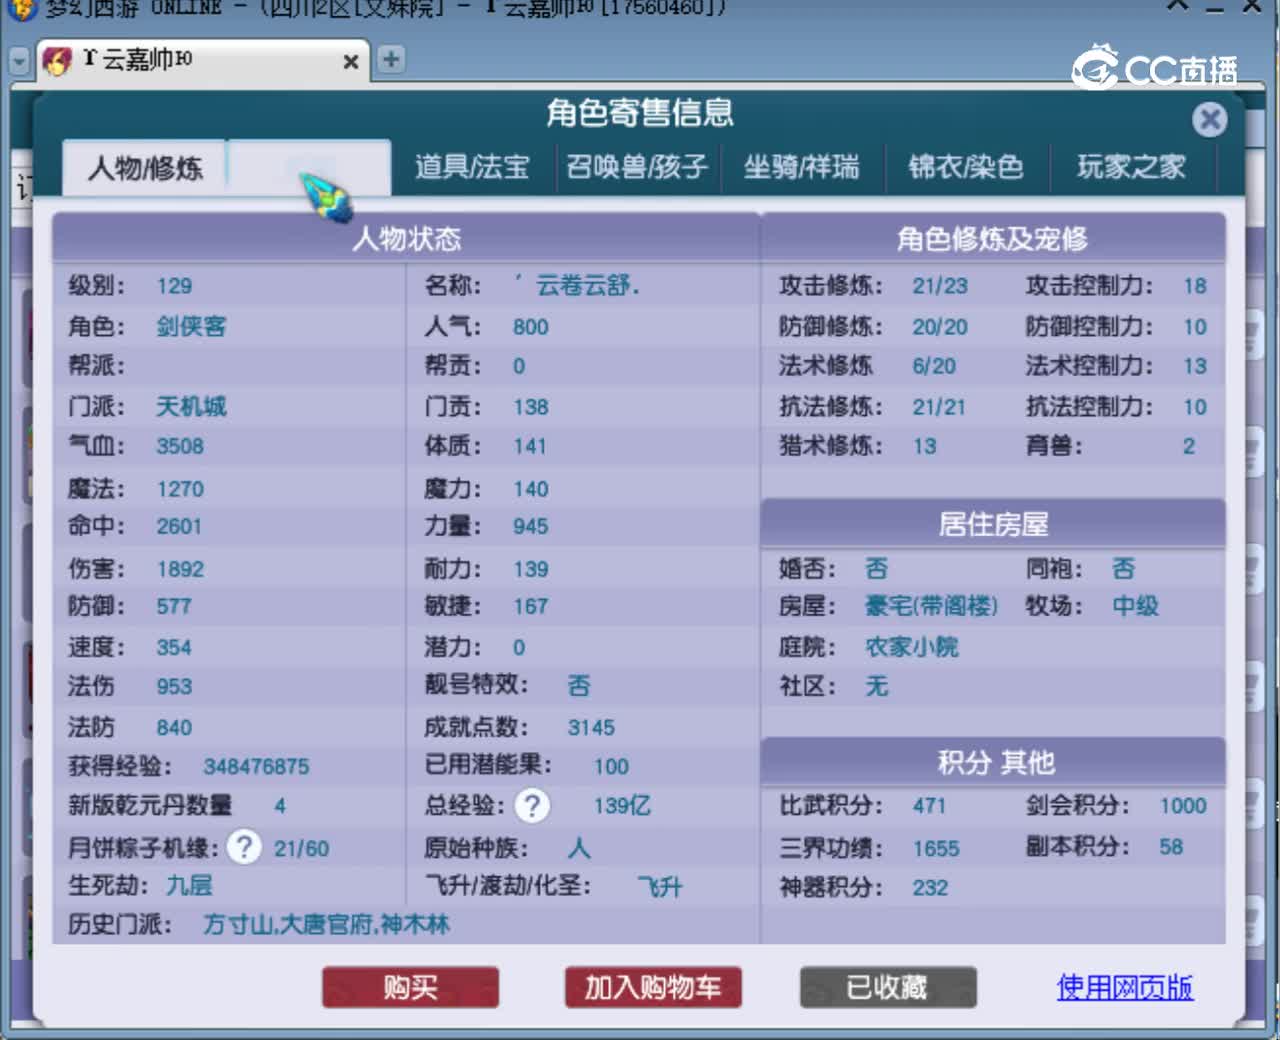Screen dimensions: 1280x1040
Task: Click the 伤害 value 1892
Action: [180, 569]
